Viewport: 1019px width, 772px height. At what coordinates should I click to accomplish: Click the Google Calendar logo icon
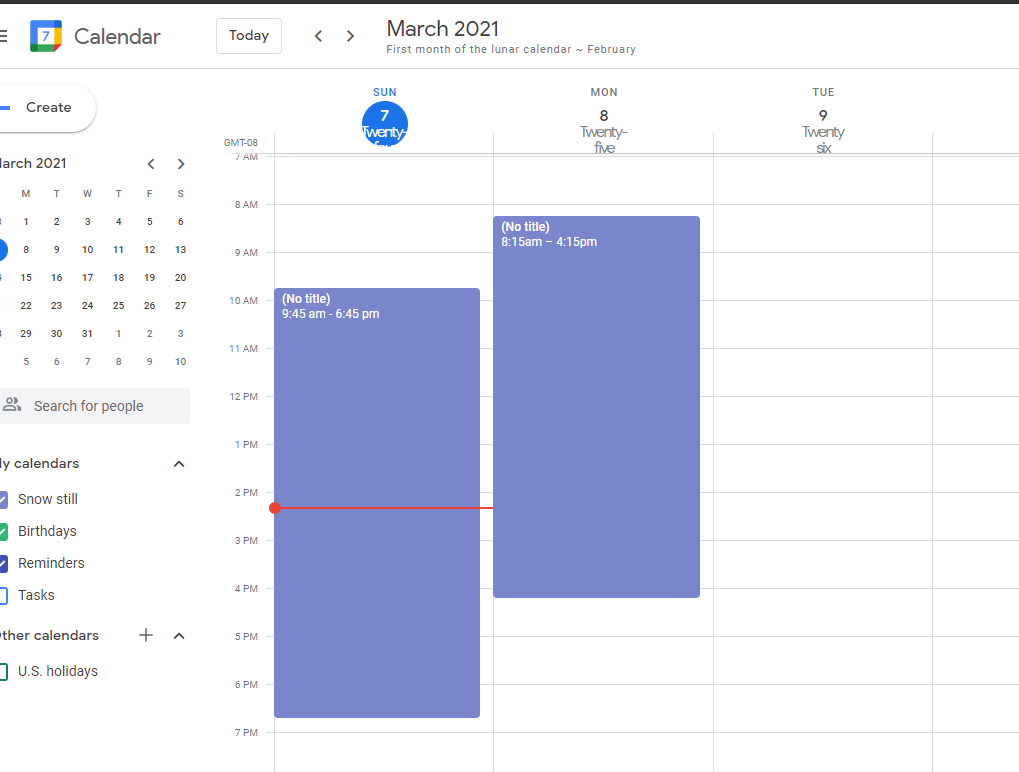coord(44,36)
